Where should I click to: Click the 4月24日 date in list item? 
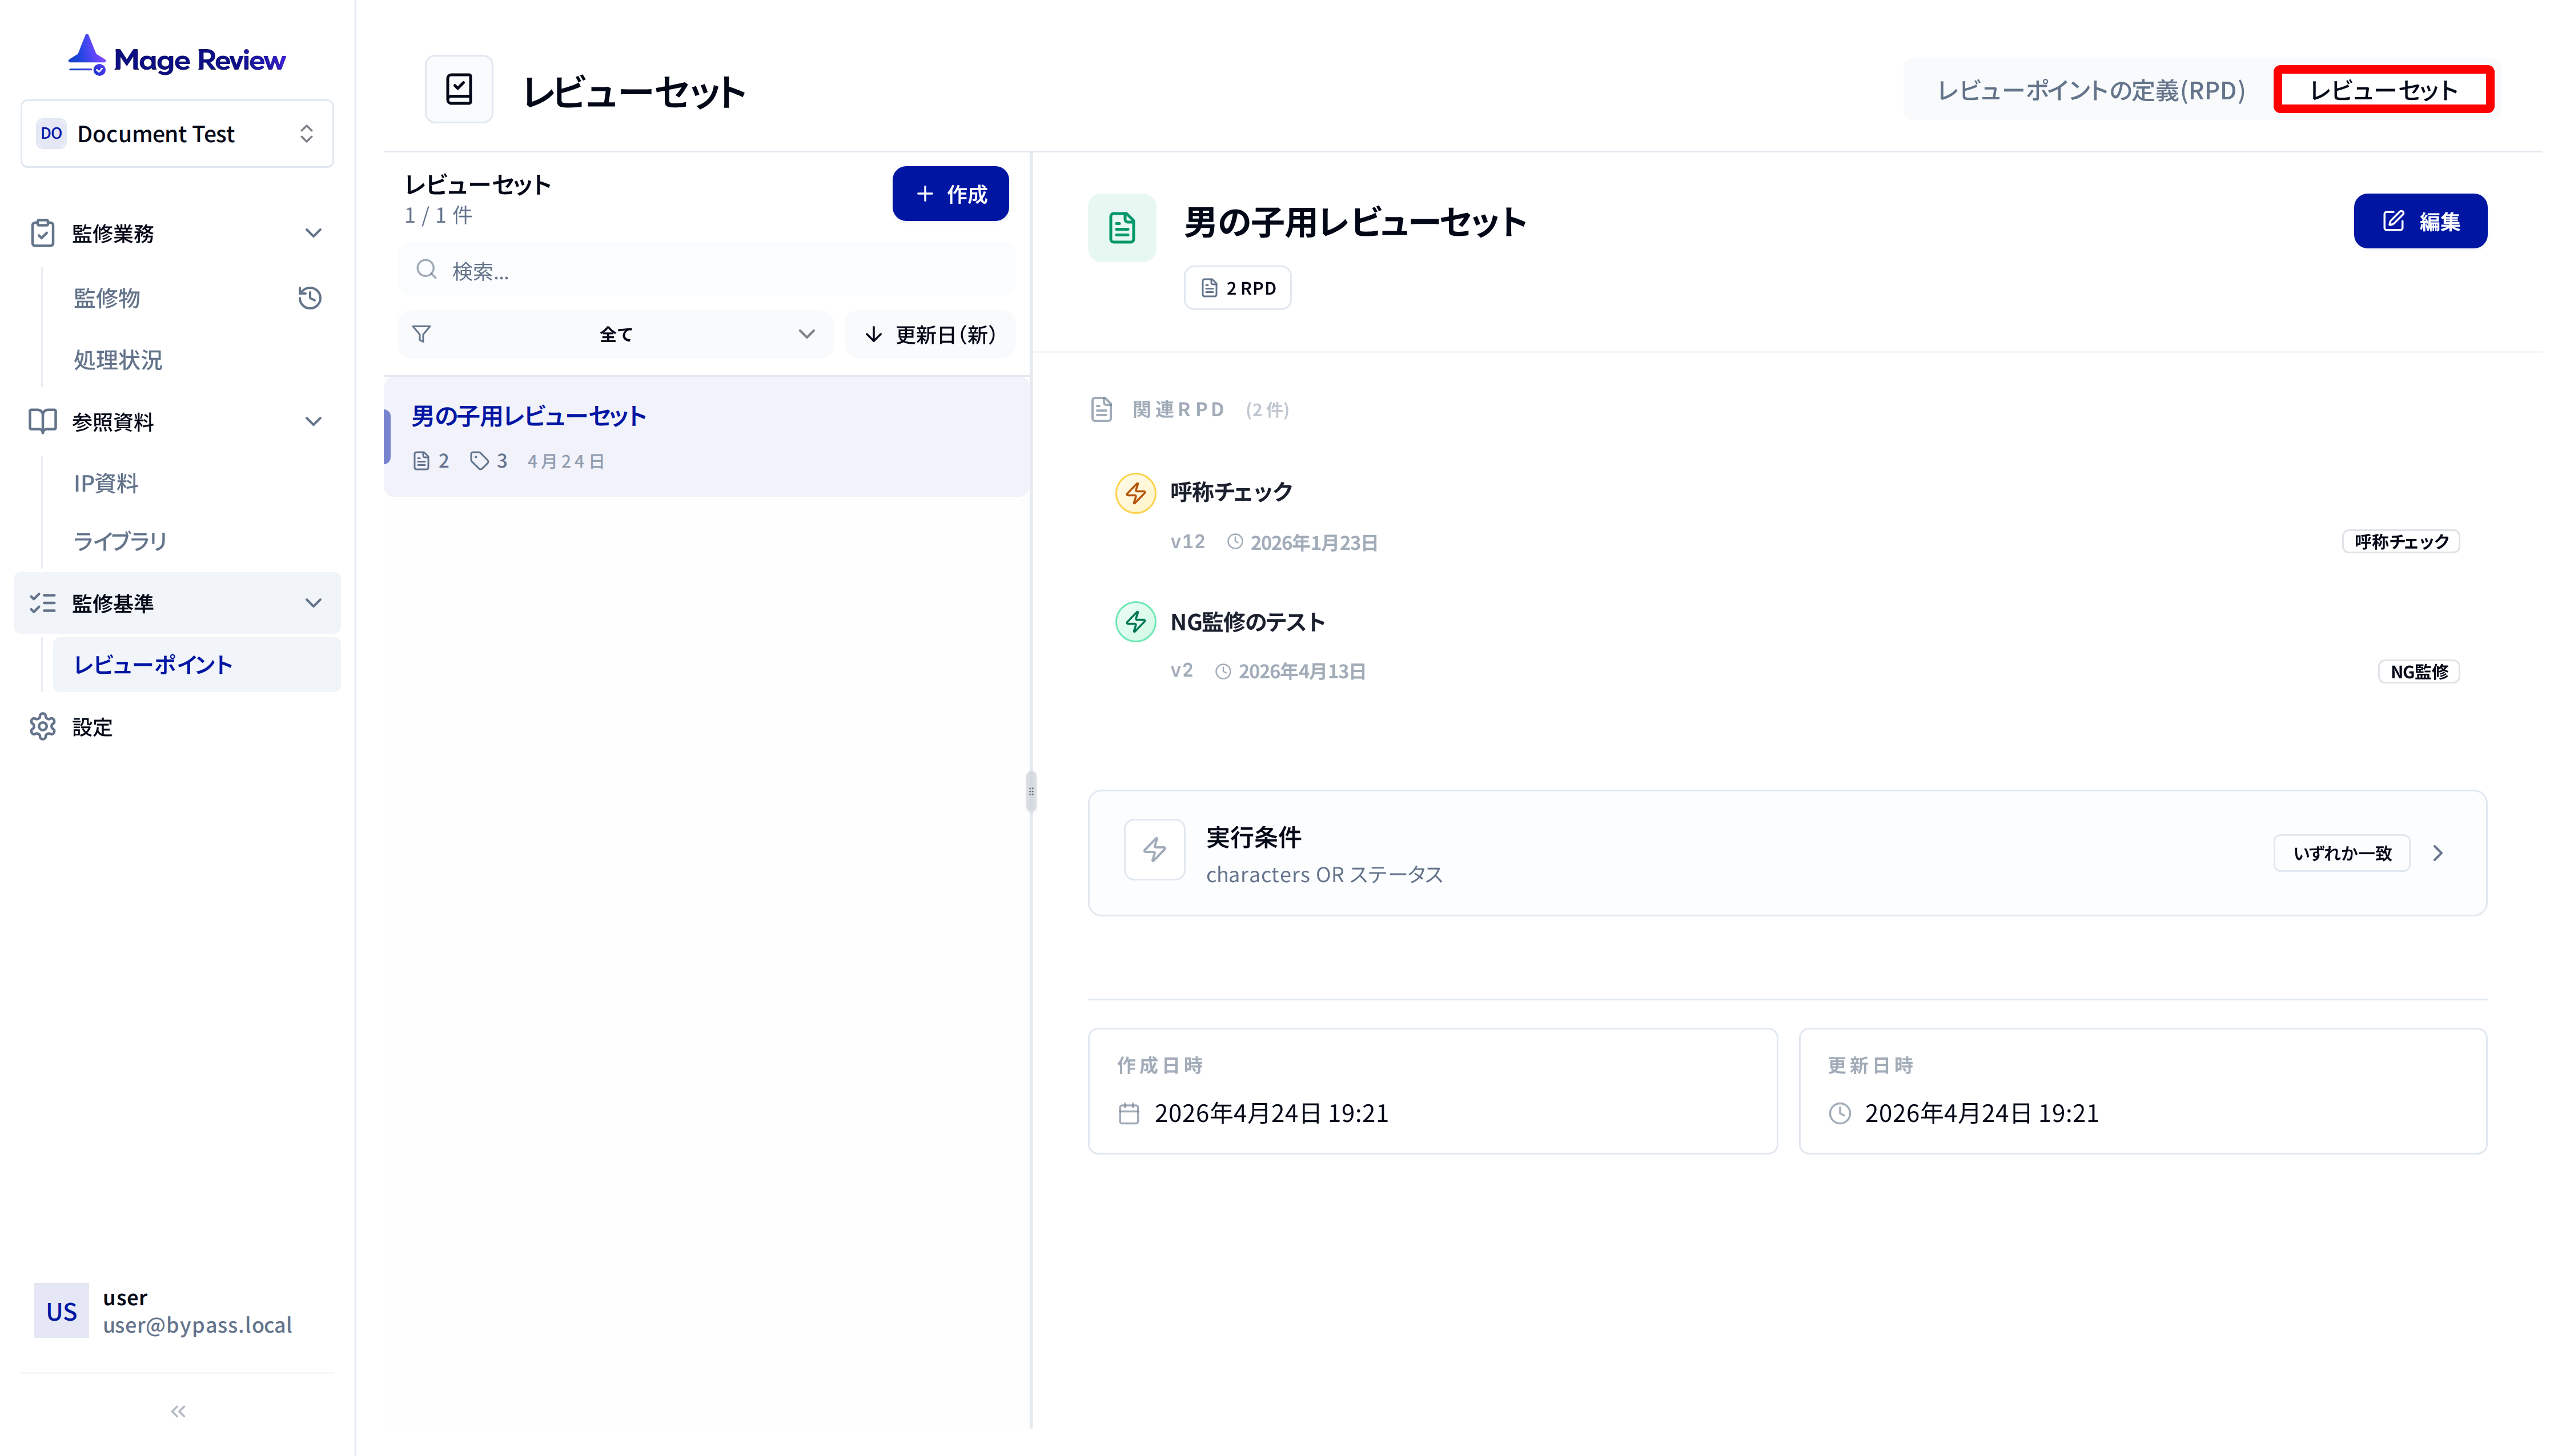coord(566,461)
